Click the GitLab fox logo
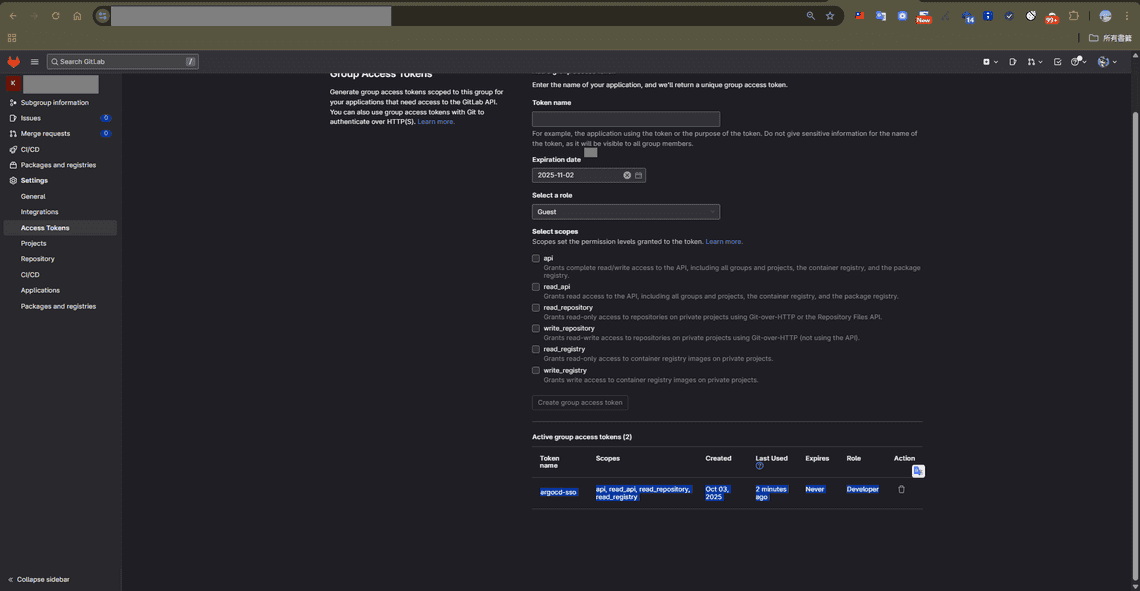 pos(14,62)
